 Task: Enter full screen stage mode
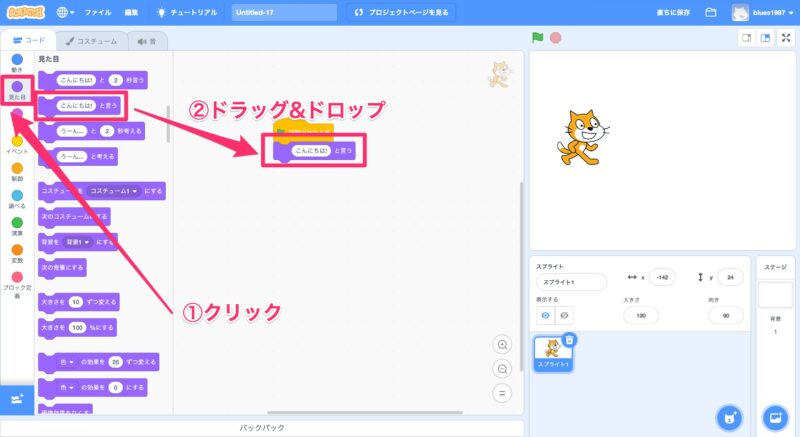tap(785, 38)
